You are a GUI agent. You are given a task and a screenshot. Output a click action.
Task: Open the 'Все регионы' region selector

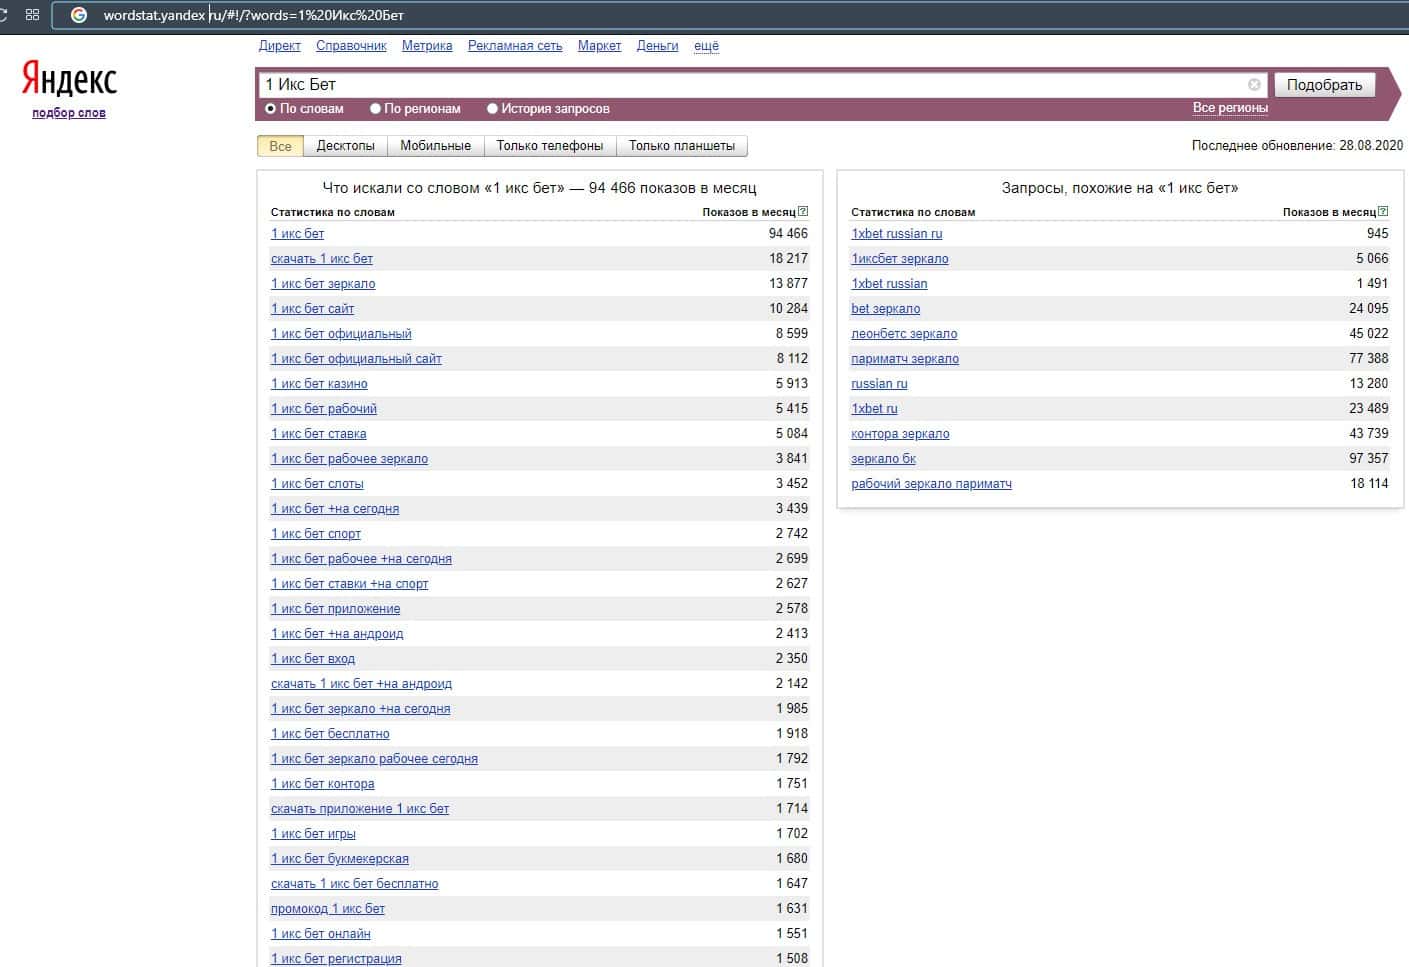click(1230, 108)
